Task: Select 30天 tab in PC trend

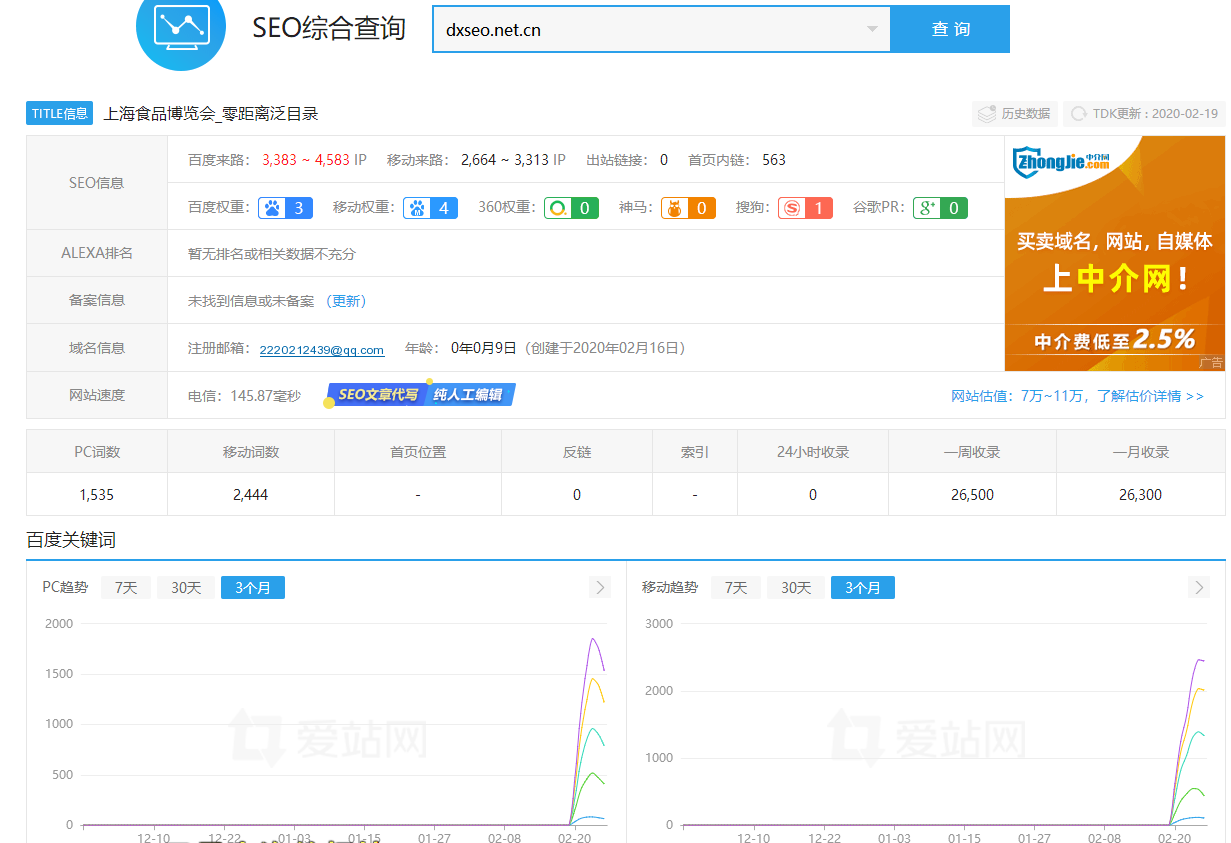Action: [186, 588]
